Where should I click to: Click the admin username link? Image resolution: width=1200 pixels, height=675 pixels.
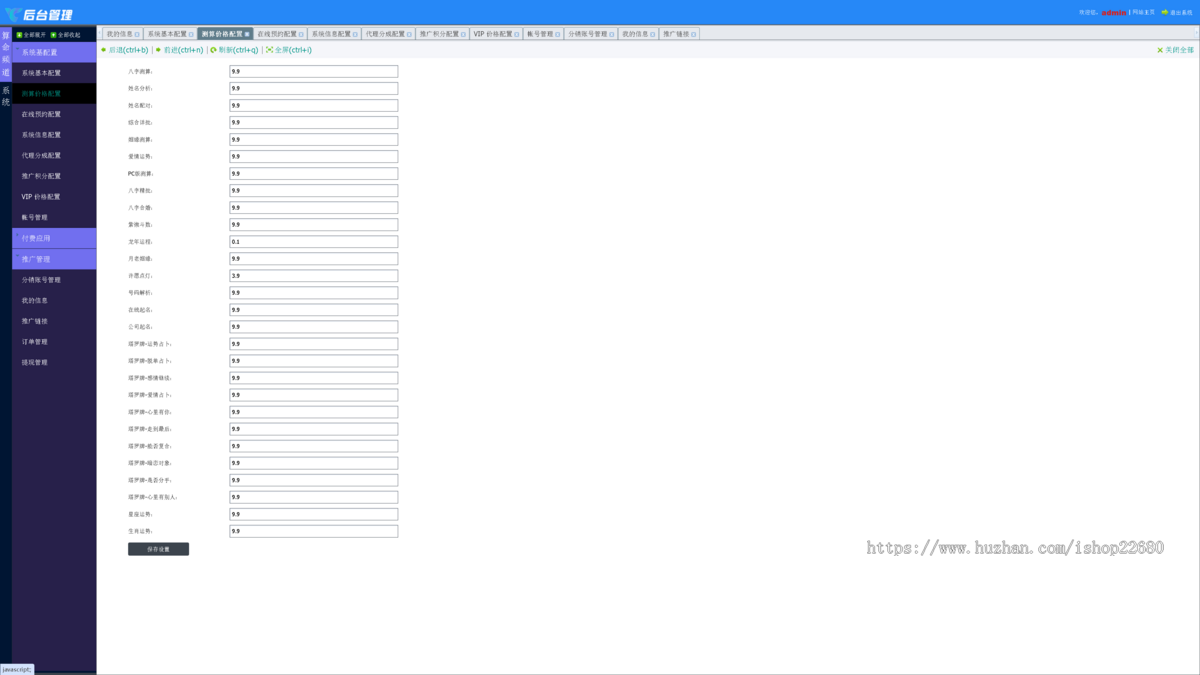(x=1114, y=13)
